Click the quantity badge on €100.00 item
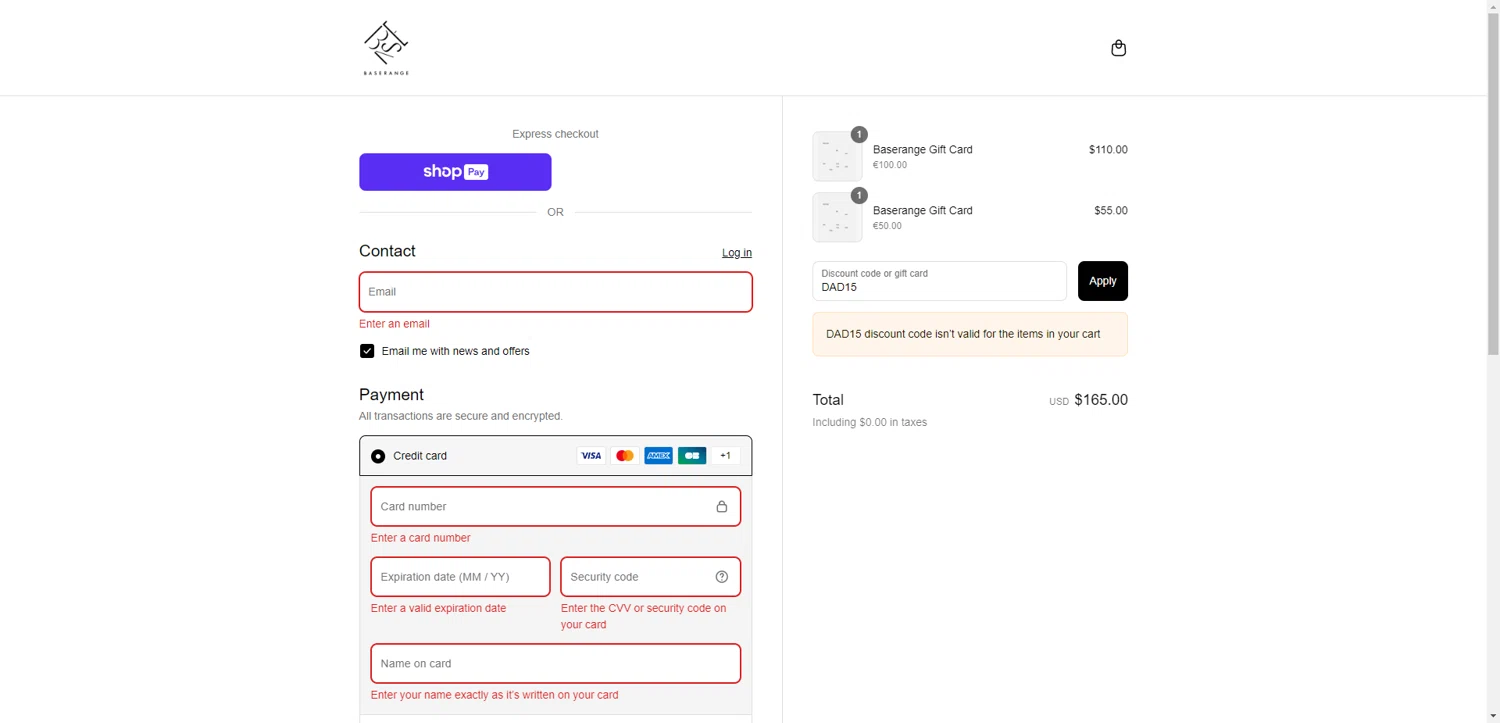The width and height of the screenshot is (1500, 723). point(859,134)
